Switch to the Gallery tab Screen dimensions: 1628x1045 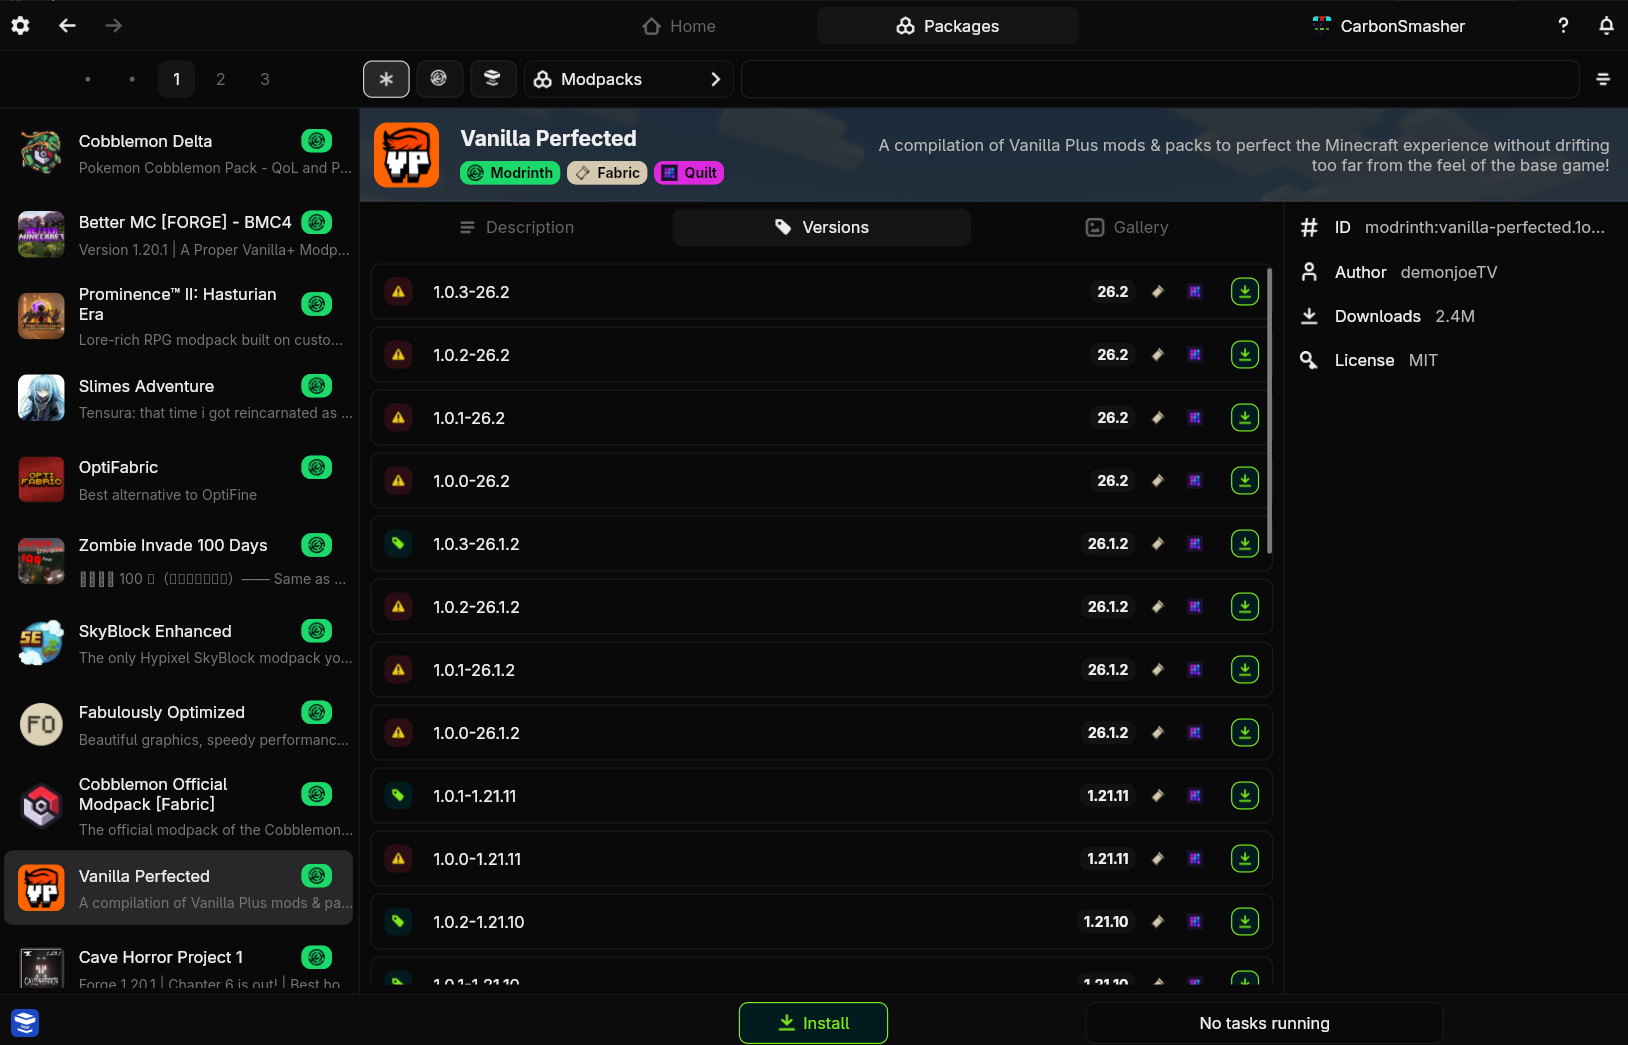click(x=1127, y=227)
